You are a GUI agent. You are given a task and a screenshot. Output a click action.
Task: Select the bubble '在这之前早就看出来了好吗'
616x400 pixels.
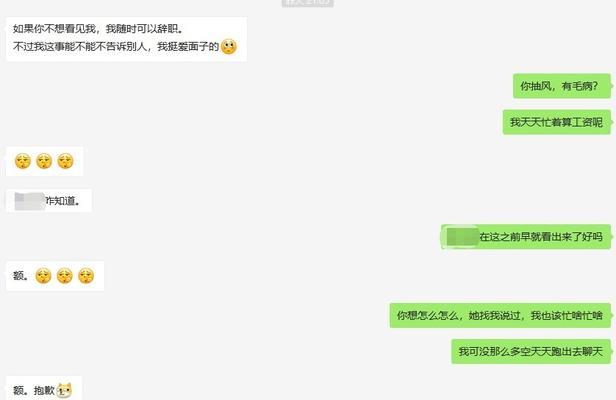526,237
